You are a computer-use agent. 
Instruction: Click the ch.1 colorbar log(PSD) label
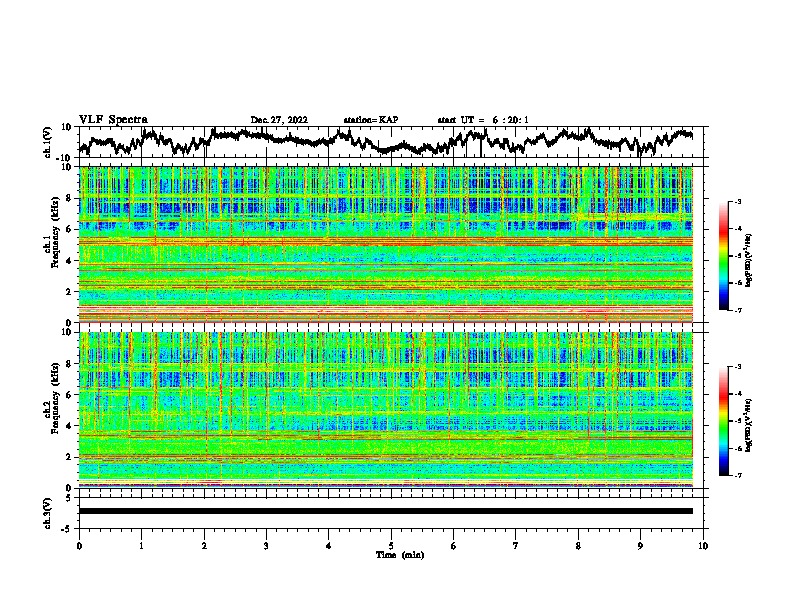pos(749,261)
